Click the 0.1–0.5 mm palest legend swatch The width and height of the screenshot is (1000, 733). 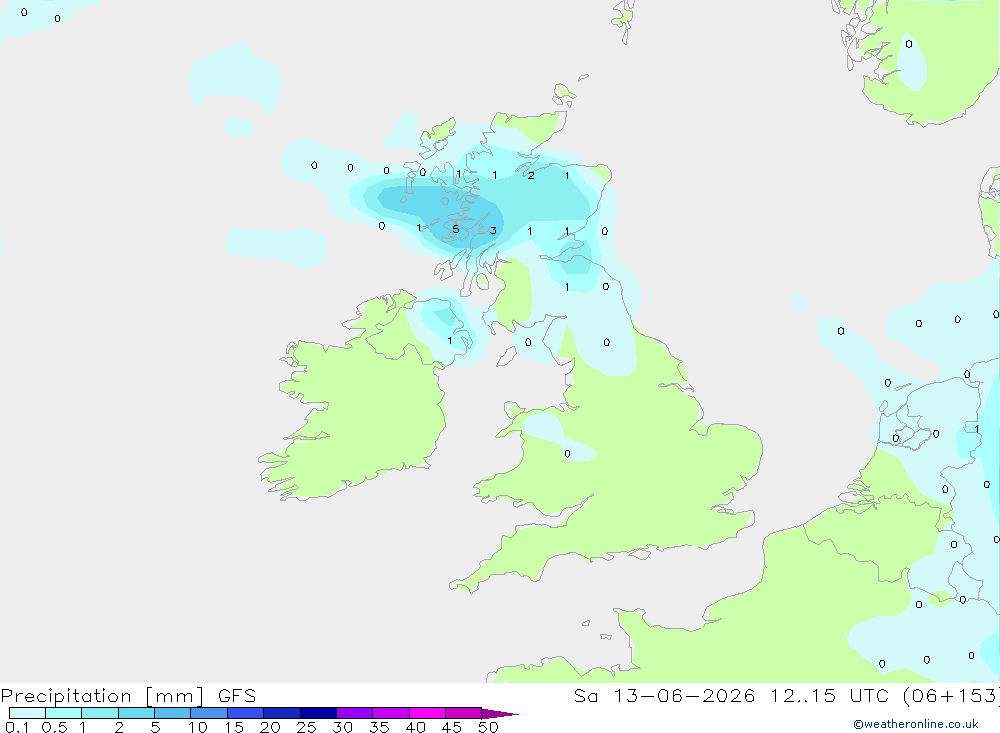pyautogui.click(x=27, y=713)
